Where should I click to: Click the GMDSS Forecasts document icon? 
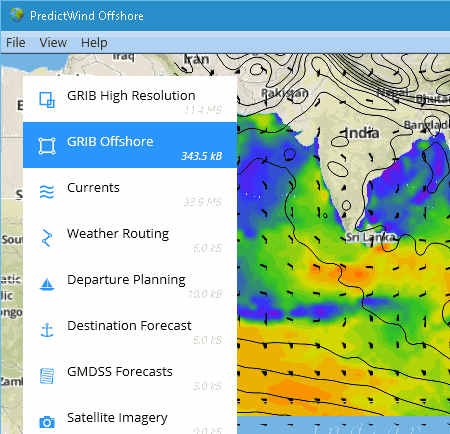tap(47, 376)
